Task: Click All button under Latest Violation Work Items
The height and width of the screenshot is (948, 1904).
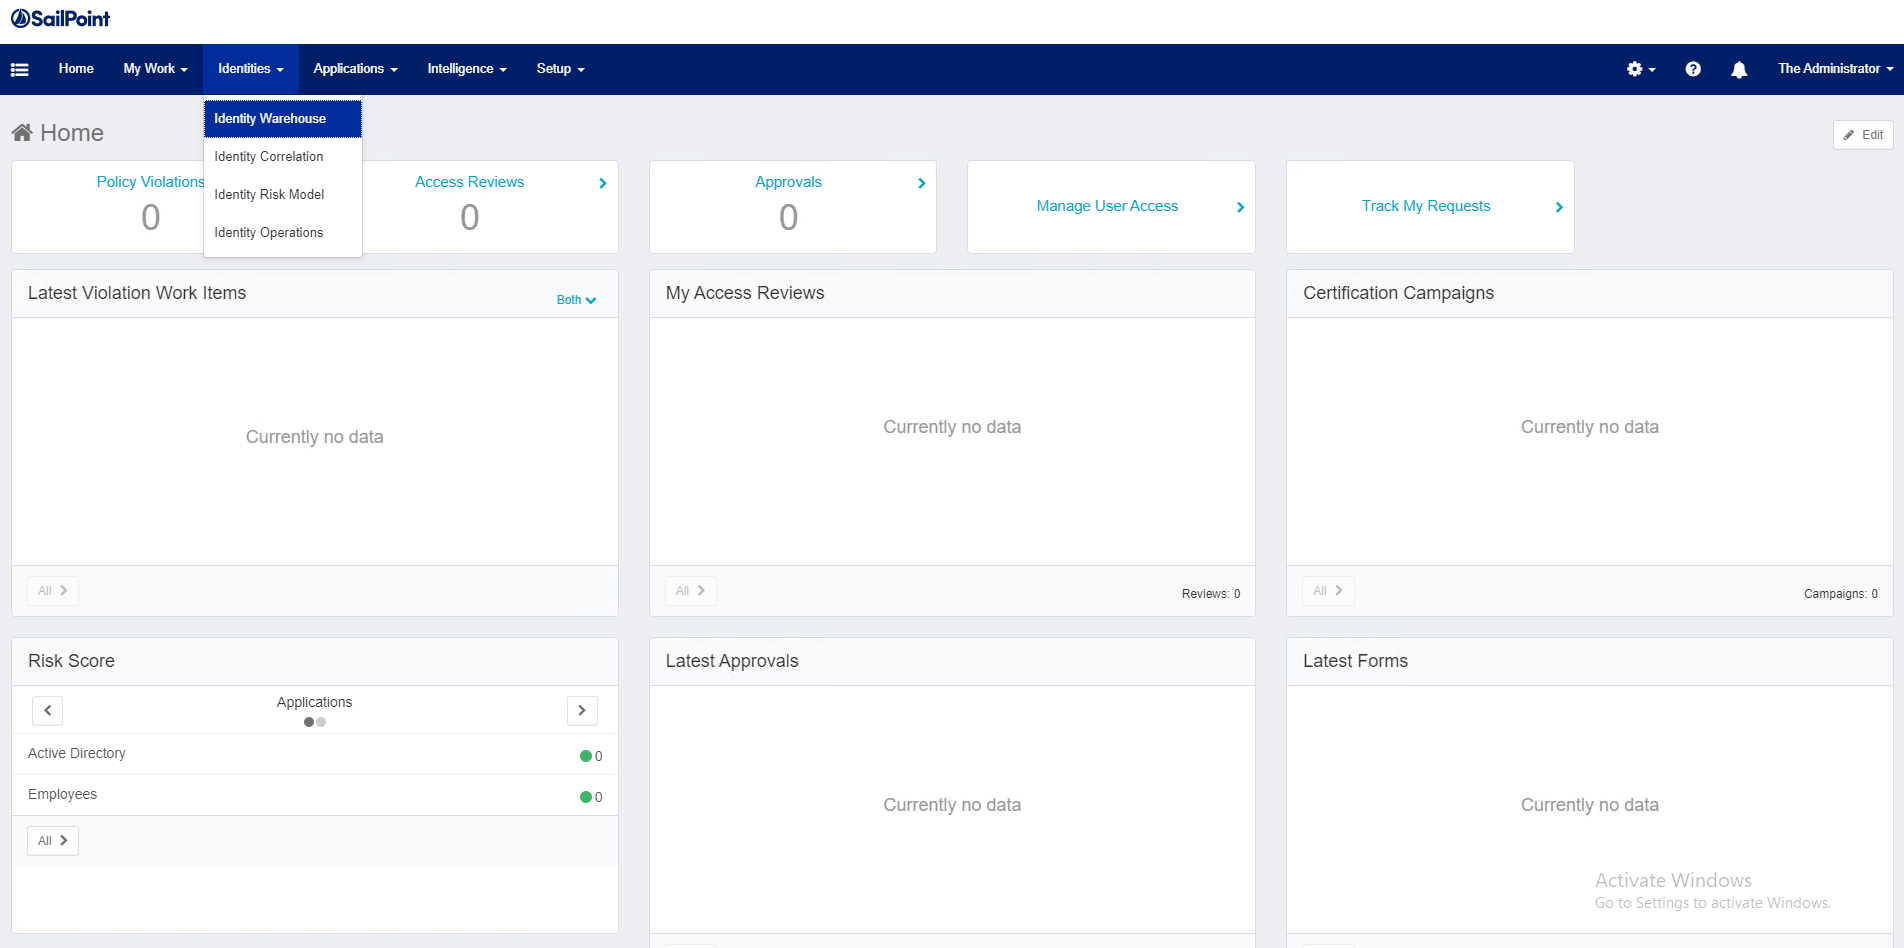Action: pyautogui.click(x=53, y=591)
